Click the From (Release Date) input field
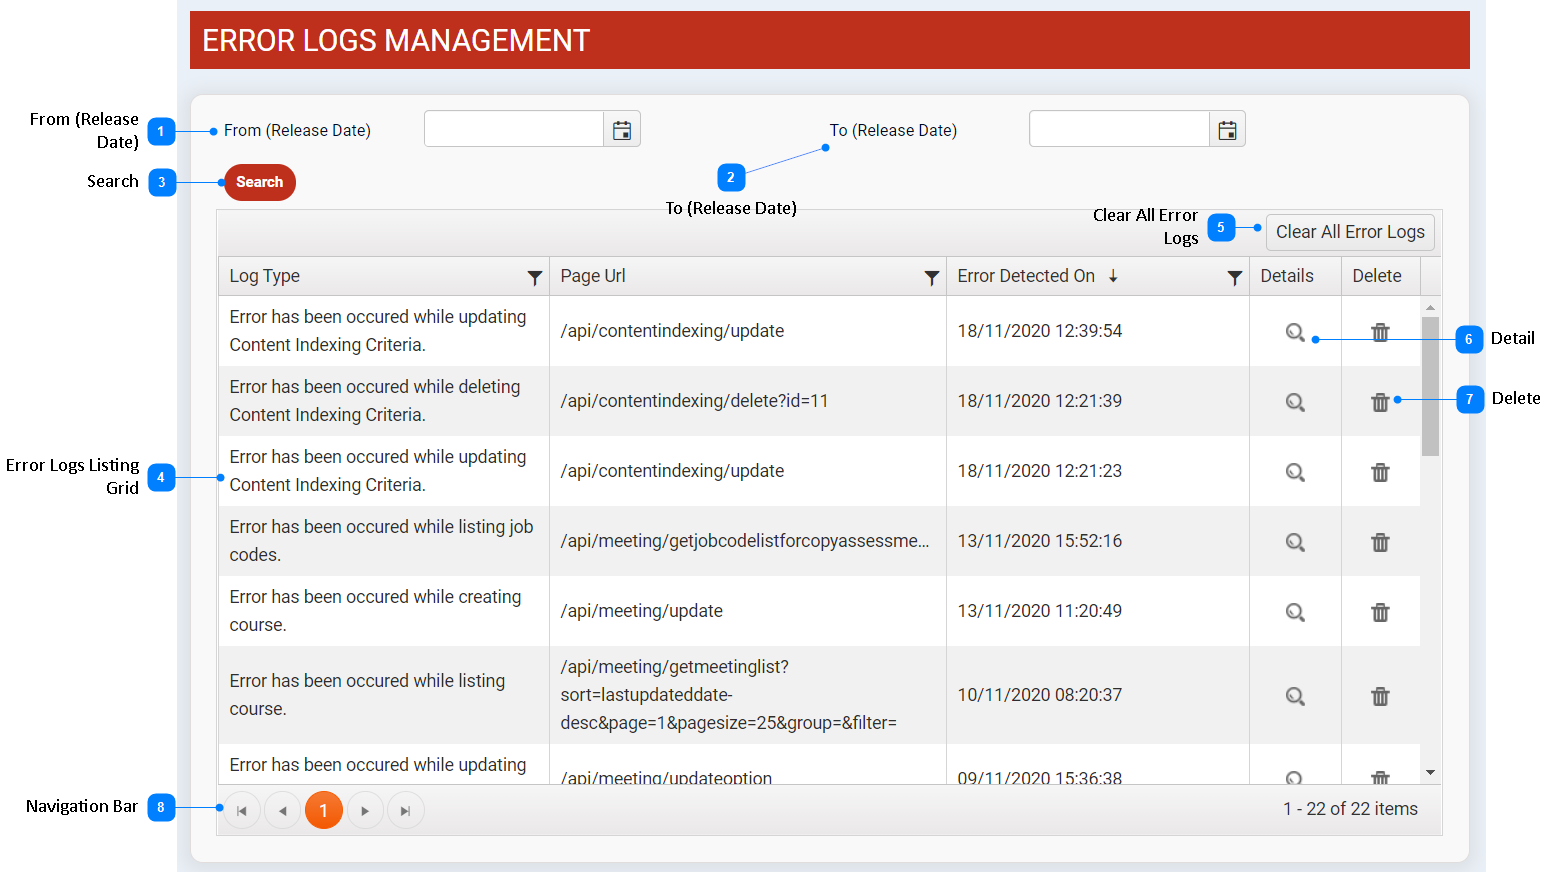This screenshot has width=1548, height=872. [514, 129]
